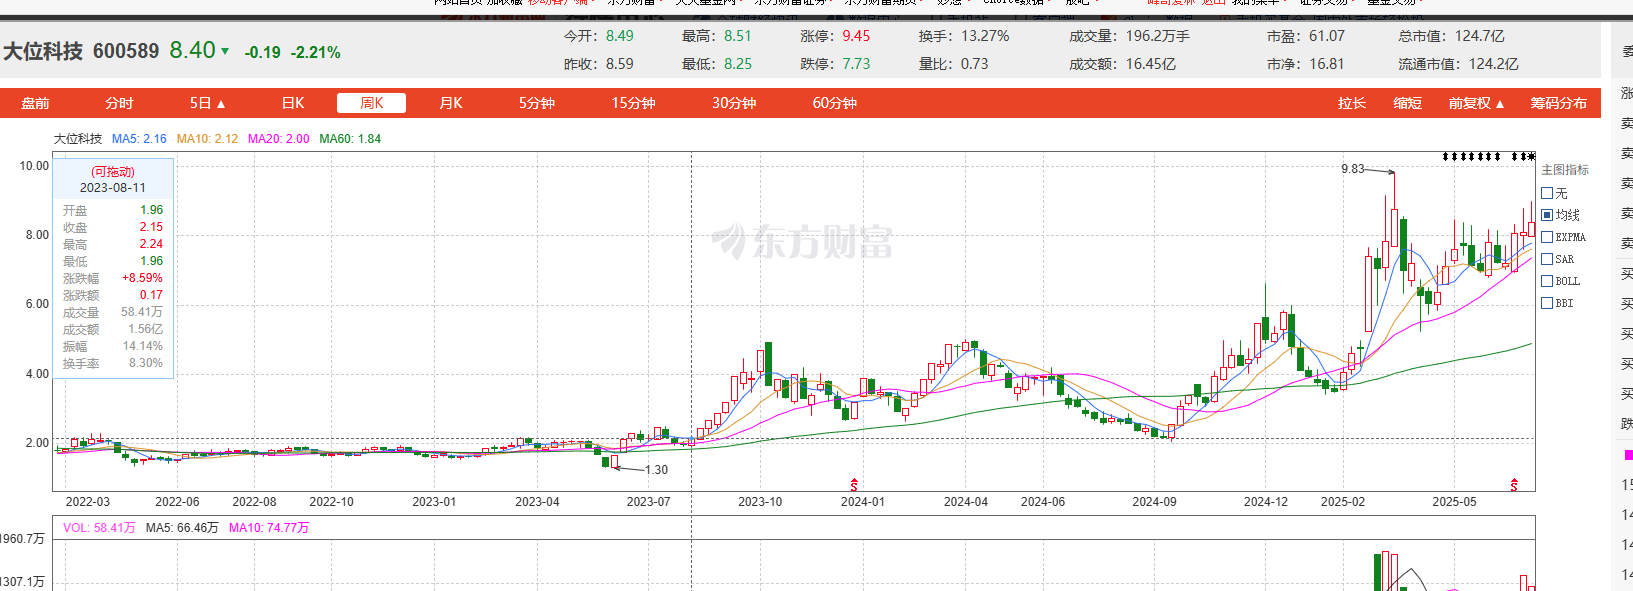Switch to the 月K monthly chart
This screenshot has width=1633, height=591.
coord(451,103)
